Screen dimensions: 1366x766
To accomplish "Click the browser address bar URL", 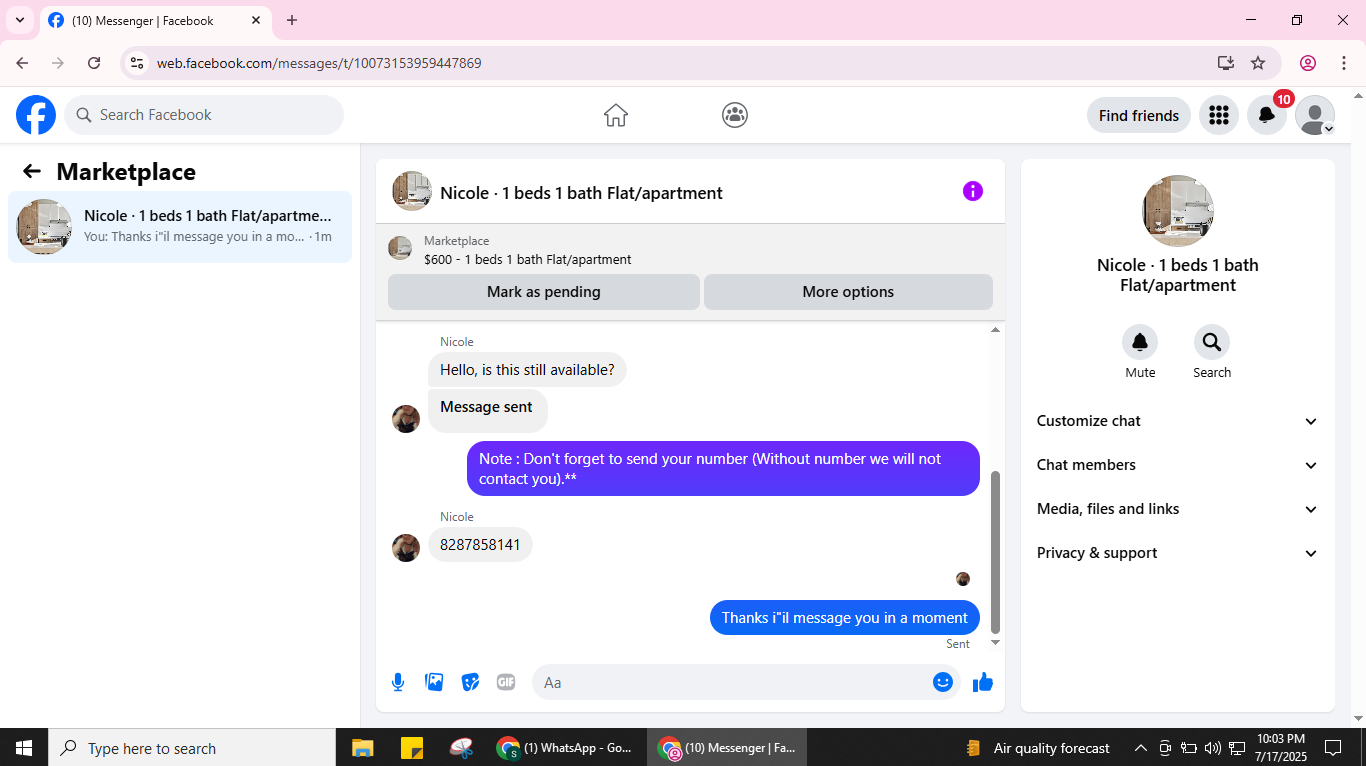I will 319,63.
